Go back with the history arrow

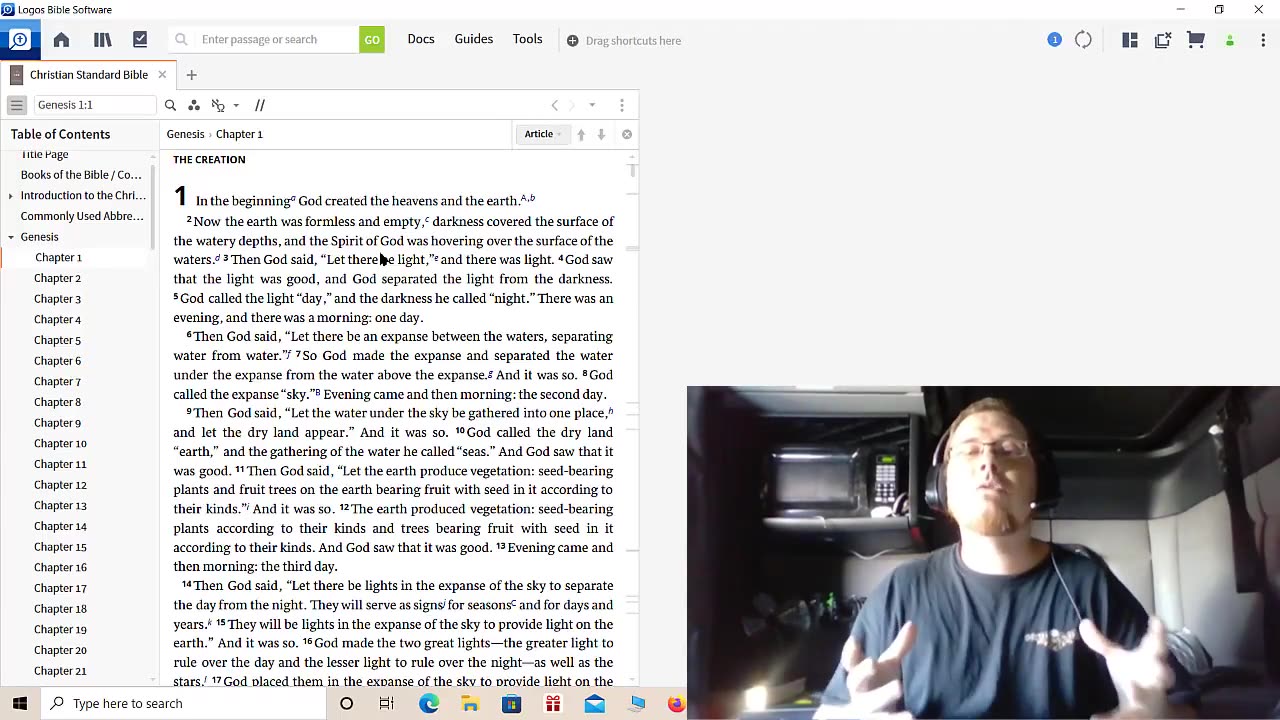pyautogui.click(x=555, y=105)
